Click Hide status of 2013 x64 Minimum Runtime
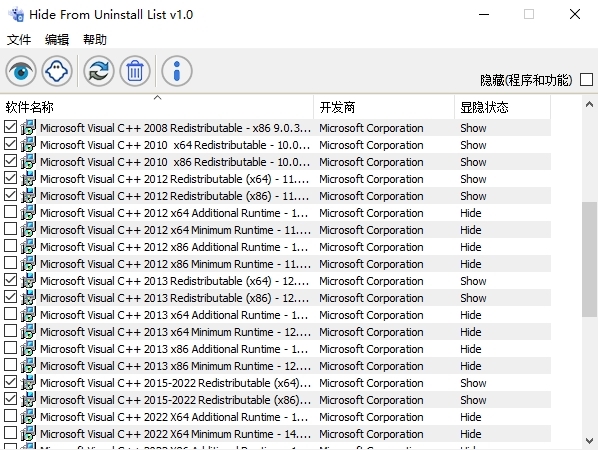 [470, 332]
